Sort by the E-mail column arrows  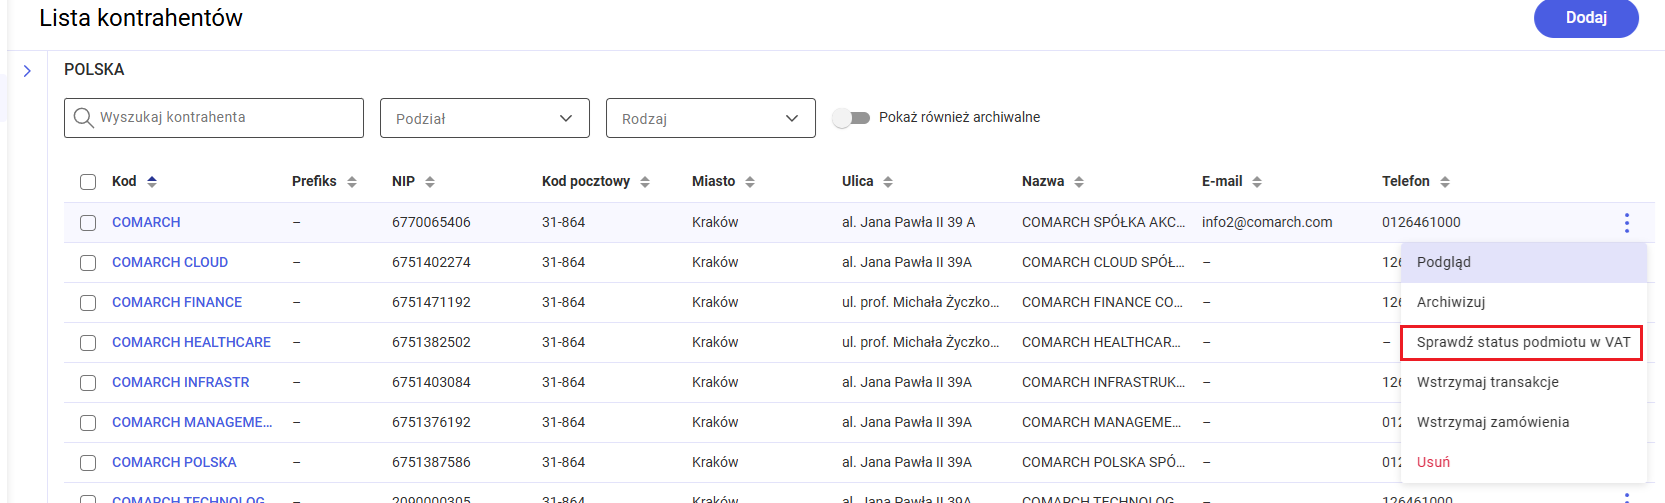pyautogui.click(x=1257, y=182)
